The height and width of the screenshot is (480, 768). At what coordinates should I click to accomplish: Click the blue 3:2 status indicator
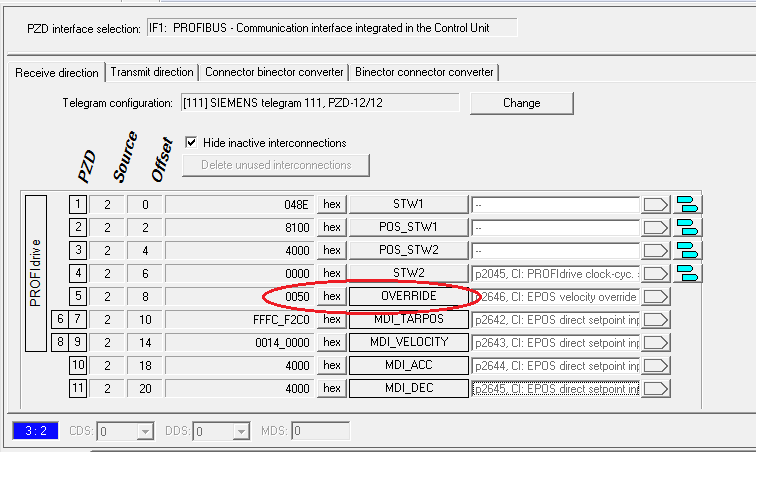pos(35,431)
